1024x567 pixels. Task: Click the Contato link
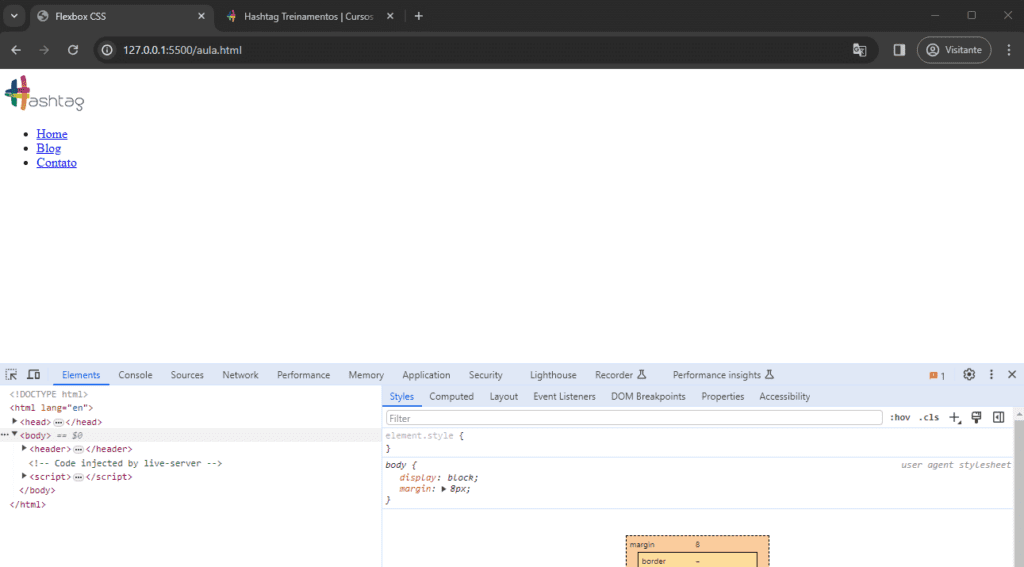pos(56,163)
